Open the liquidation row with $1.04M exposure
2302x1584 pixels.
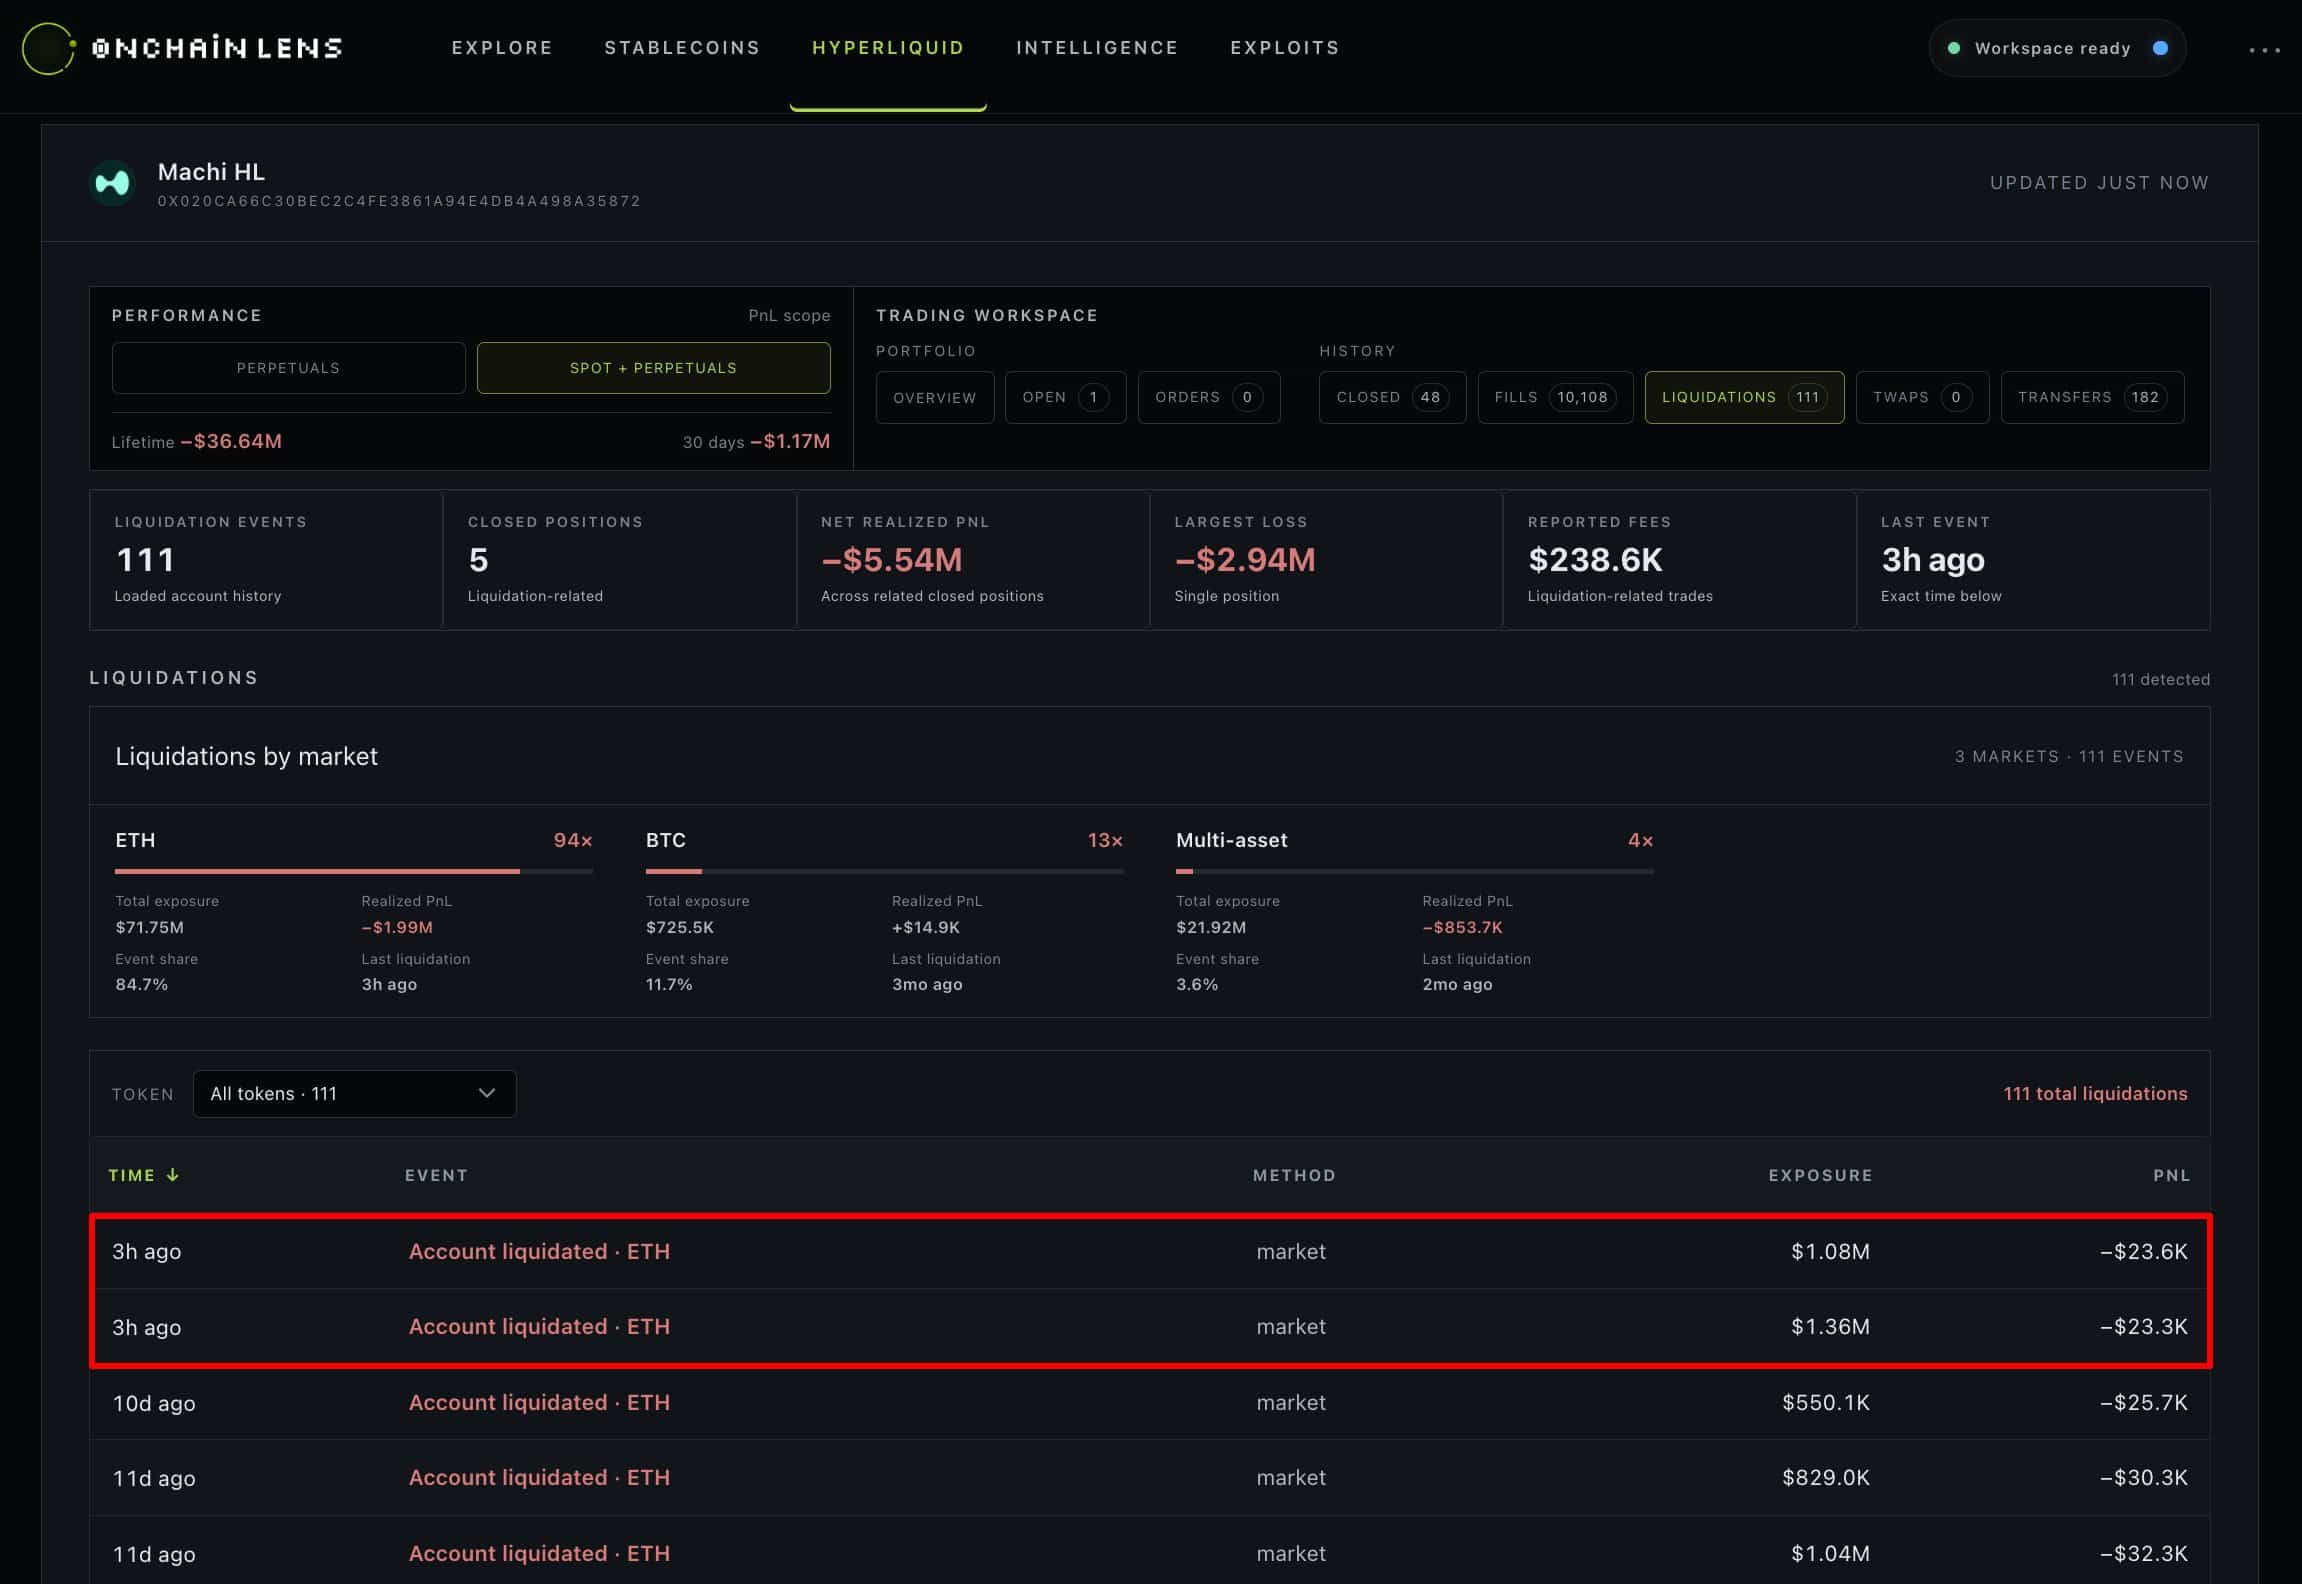(x=1150, y=1552)
